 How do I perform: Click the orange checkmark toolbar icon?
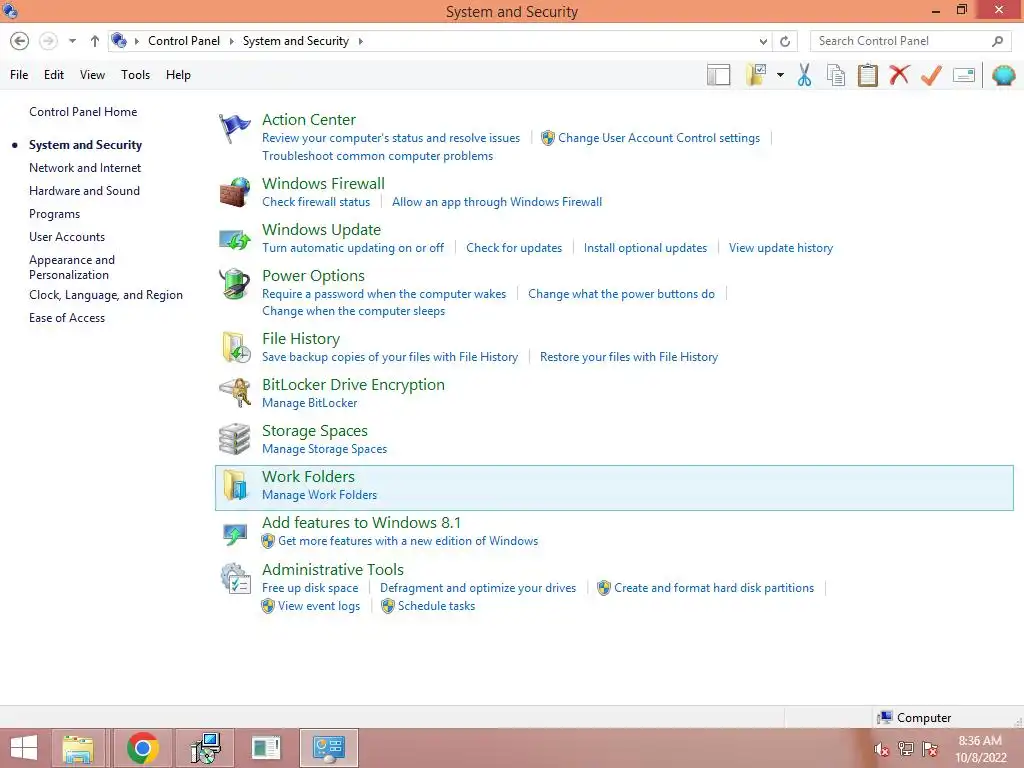[931, 75]
